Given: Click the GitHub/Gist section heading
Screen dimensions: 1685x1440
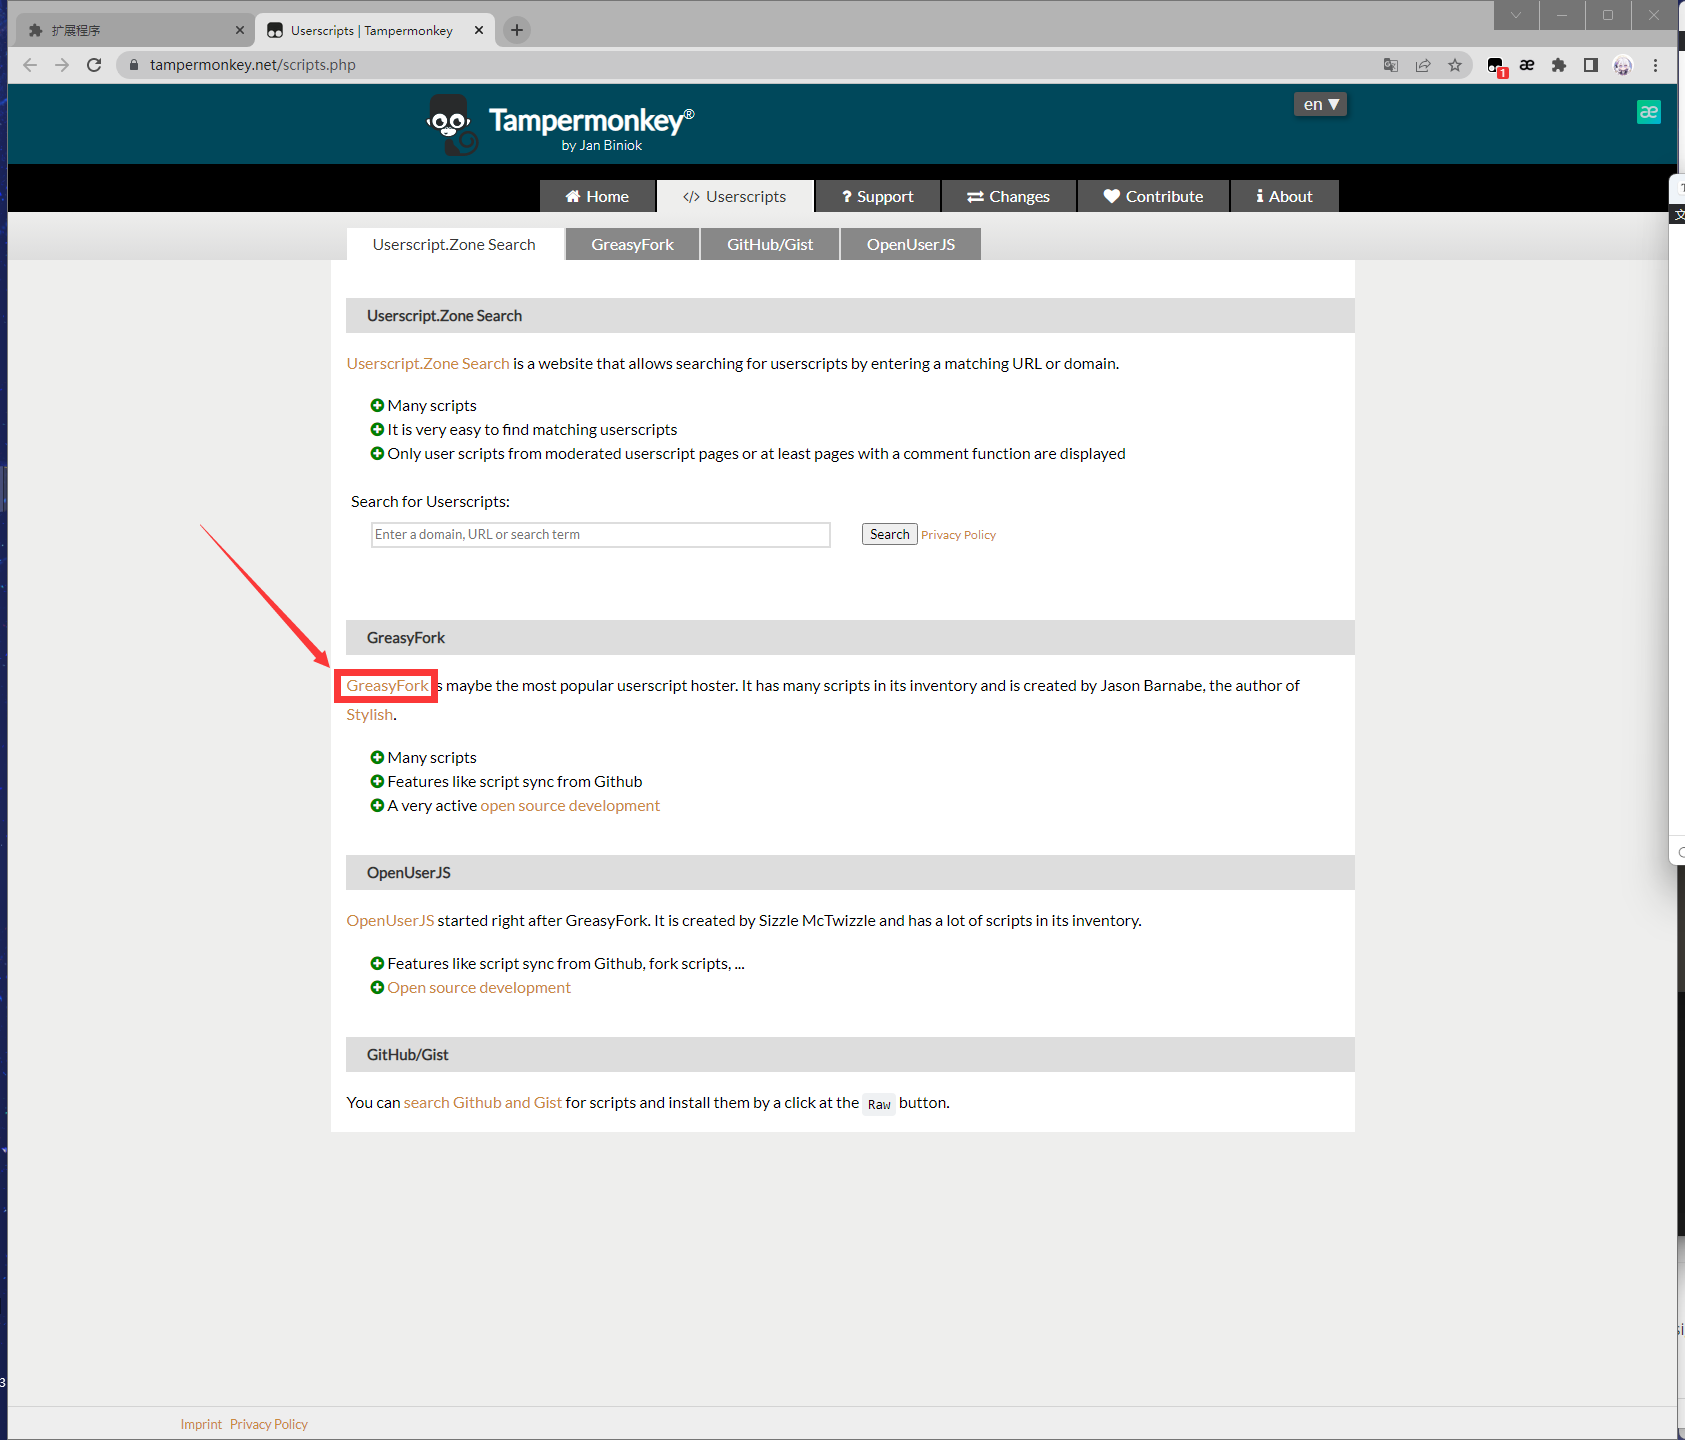Looking at the screenshot, I should [408, 1054].
